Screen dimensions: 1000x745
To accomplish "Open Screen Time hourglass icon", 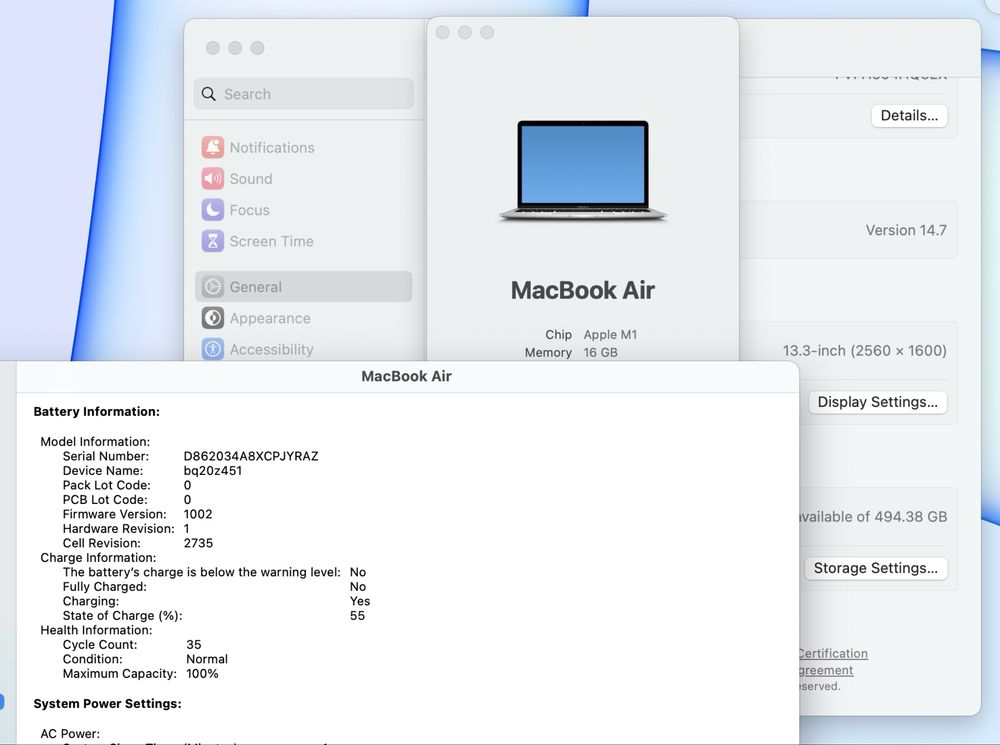I will point(212,241).
